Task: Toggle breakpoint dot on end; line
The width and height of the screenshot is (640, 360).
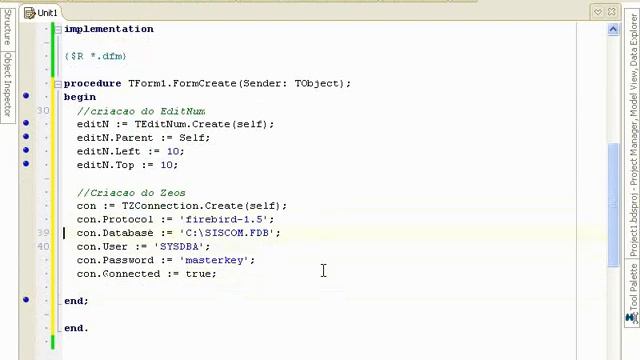Action: coord(26,300)
